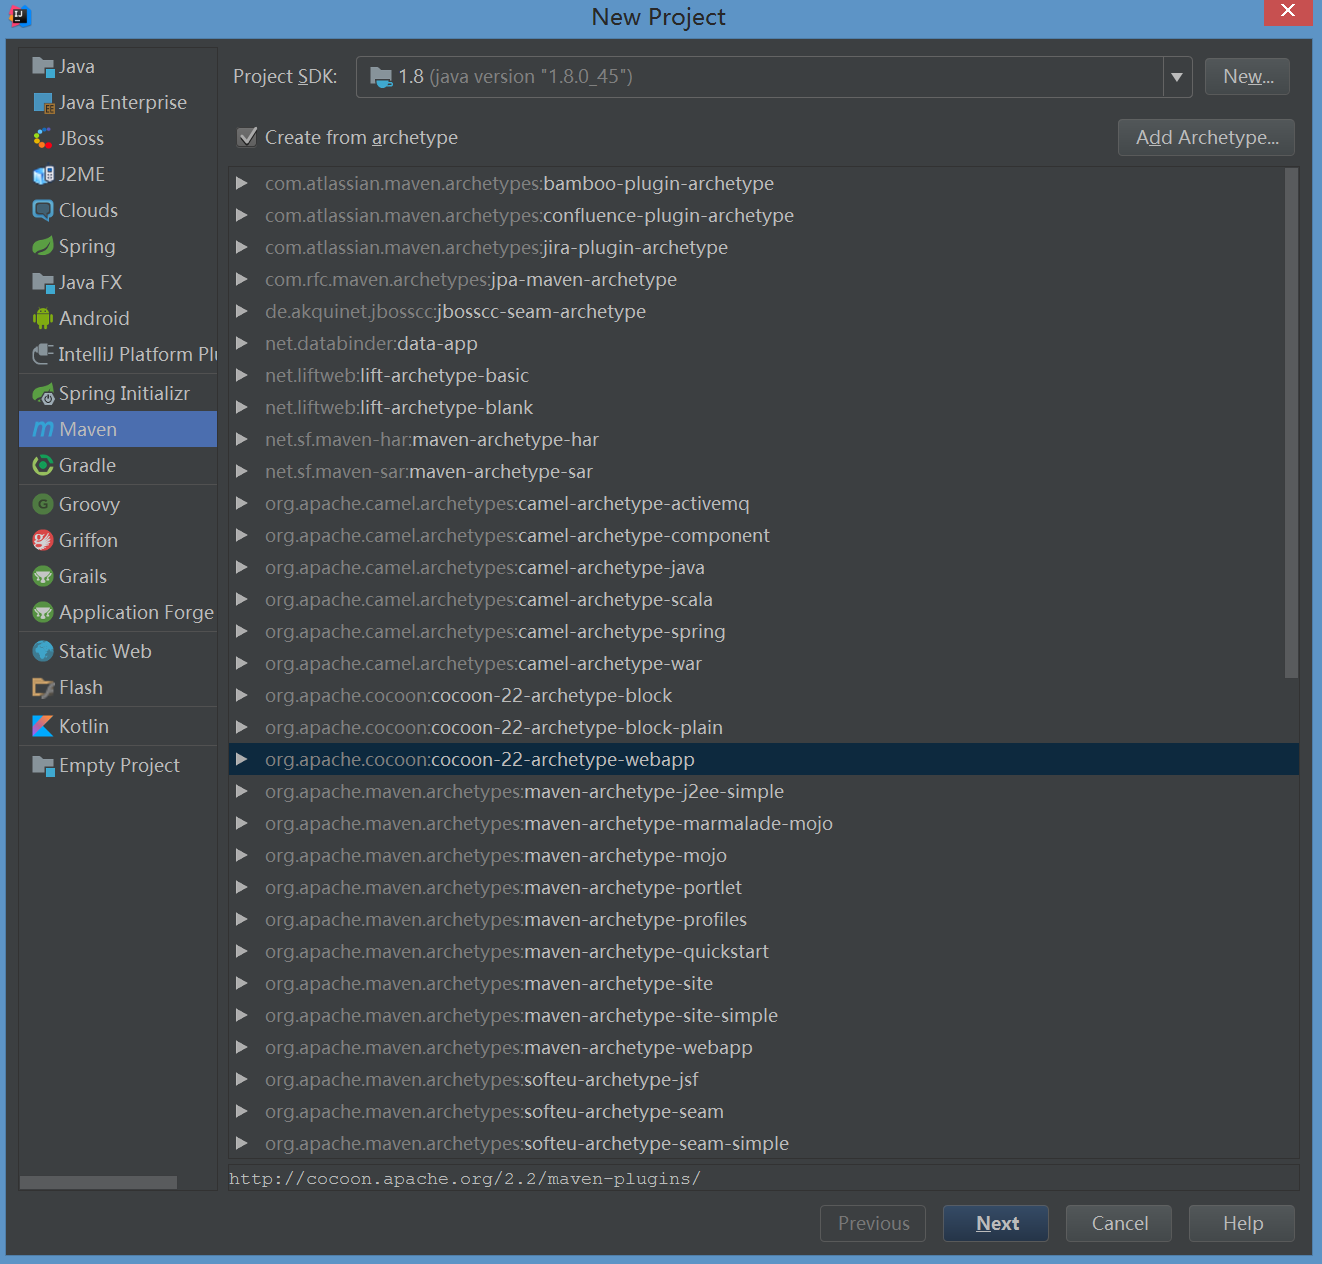The height and width of the screenshot is (1264, 1322).
Task: Select camel-archetype-war row
Action: click(x=764, y=663)
